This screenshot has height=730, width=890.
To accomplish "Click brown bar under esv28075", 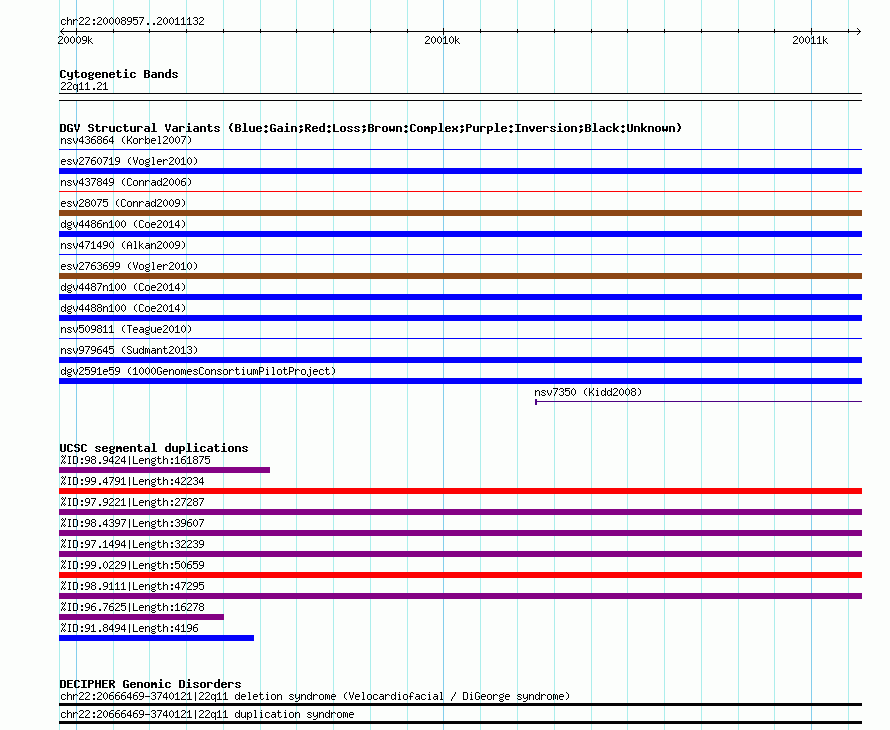I will tap(460, 213).
